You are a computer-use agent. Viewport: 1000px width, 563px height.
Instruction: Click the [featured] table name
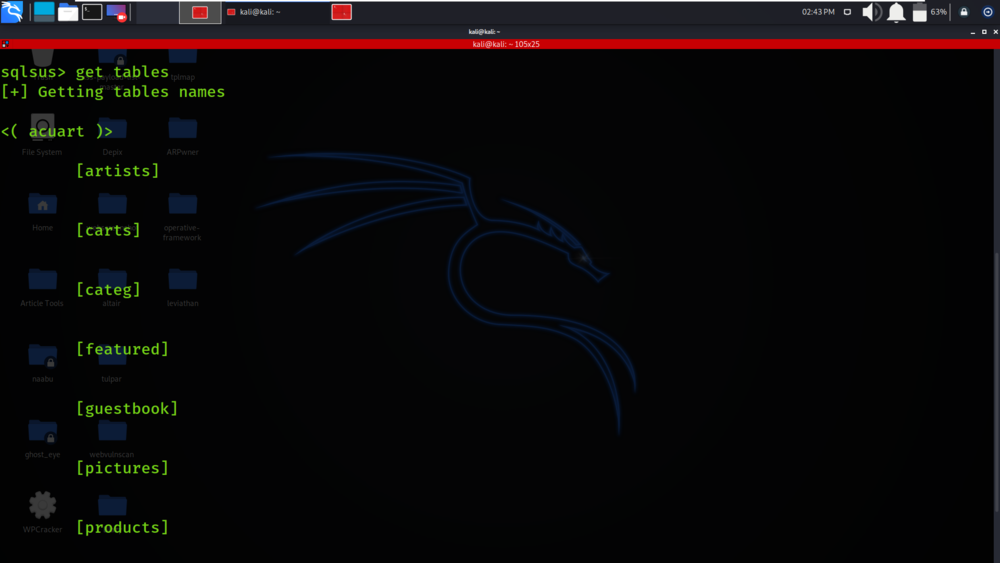(122, 349)
